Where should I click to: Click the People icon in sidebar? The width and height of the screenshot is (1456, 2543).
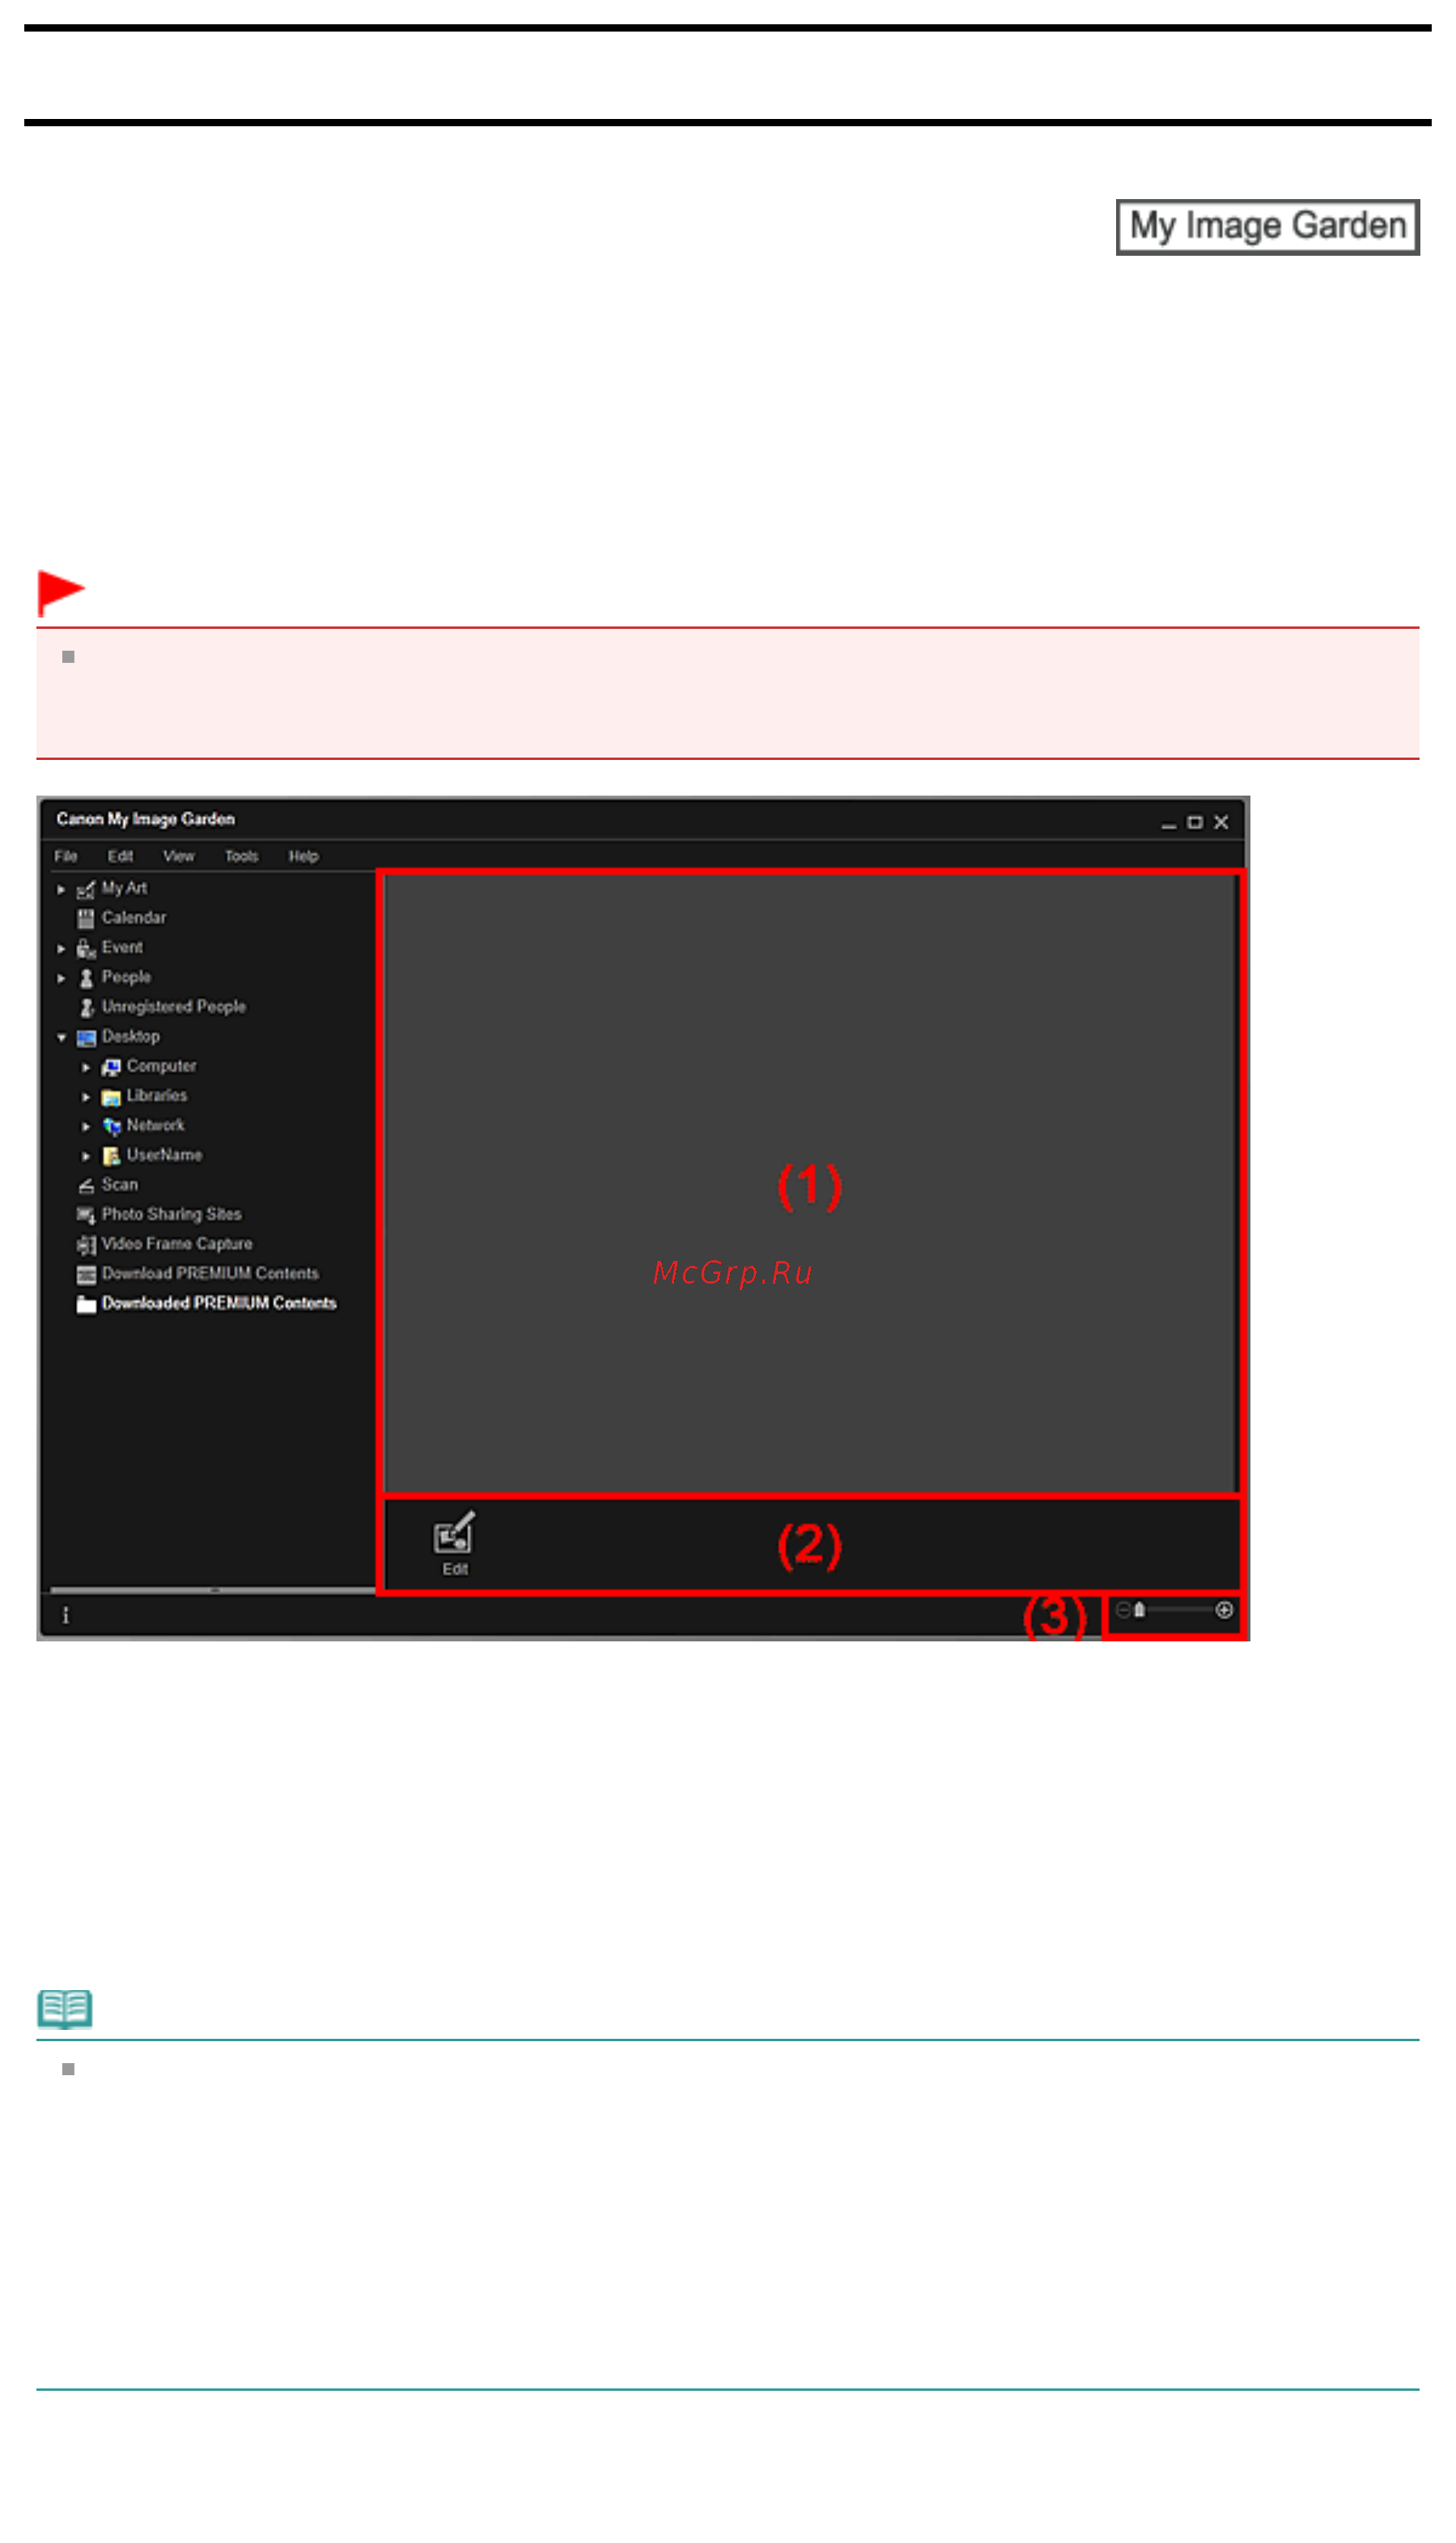86,978
